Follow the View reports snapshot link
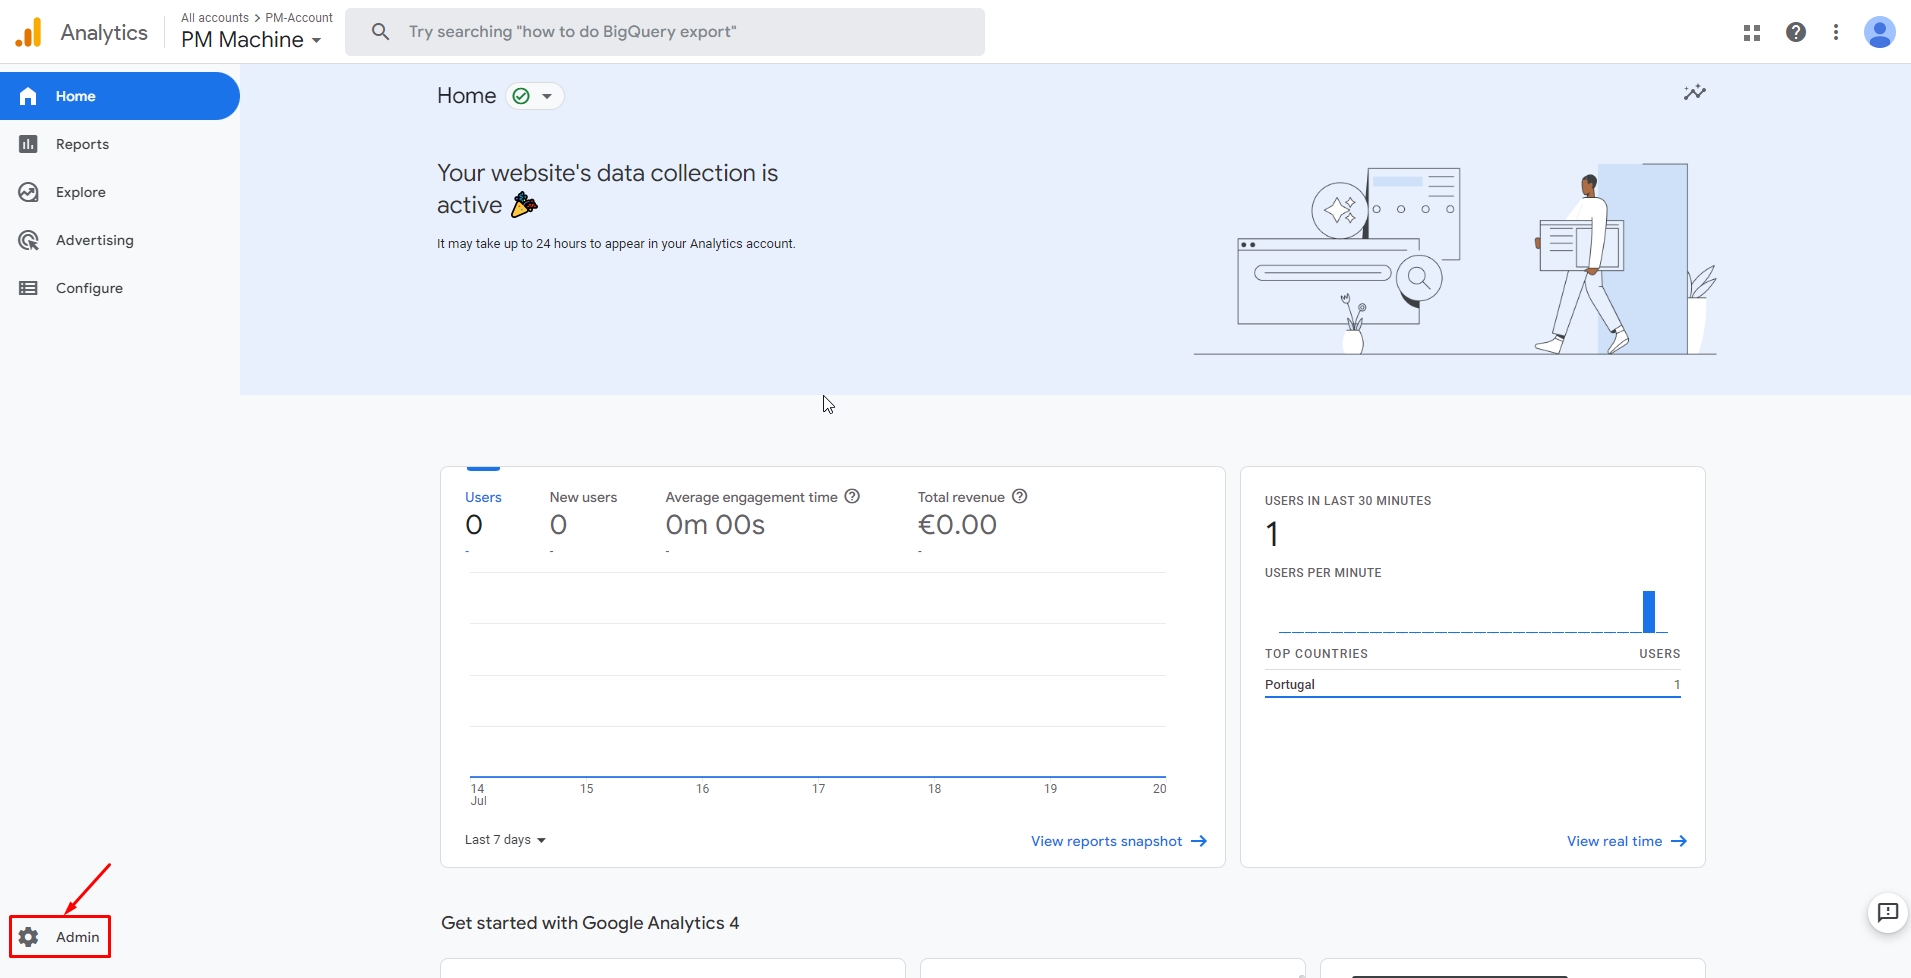The height and width of the screenshot is (978, 1911). 1119,841
